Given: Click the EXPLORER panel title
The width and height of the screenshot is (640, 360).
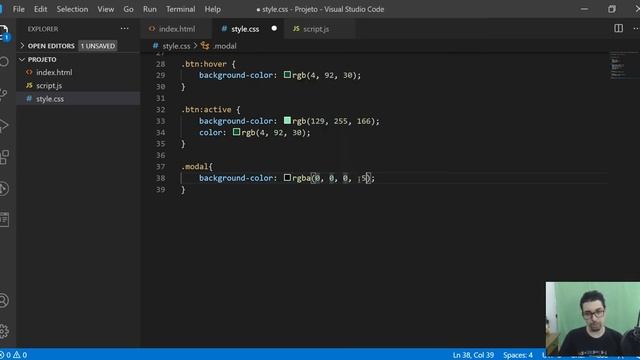Looking at the screenshot, I should (43, 29).
